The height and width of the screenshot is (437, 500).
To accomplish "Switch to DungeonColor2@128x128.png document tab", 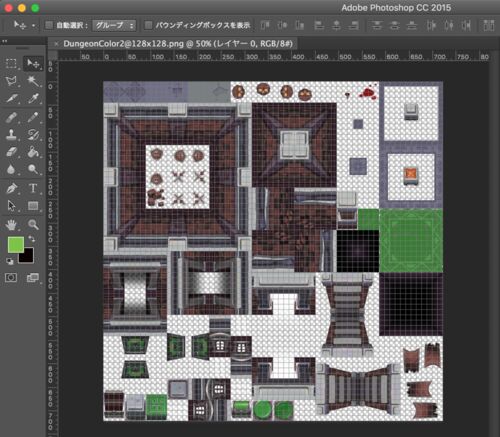I will 178,44.
